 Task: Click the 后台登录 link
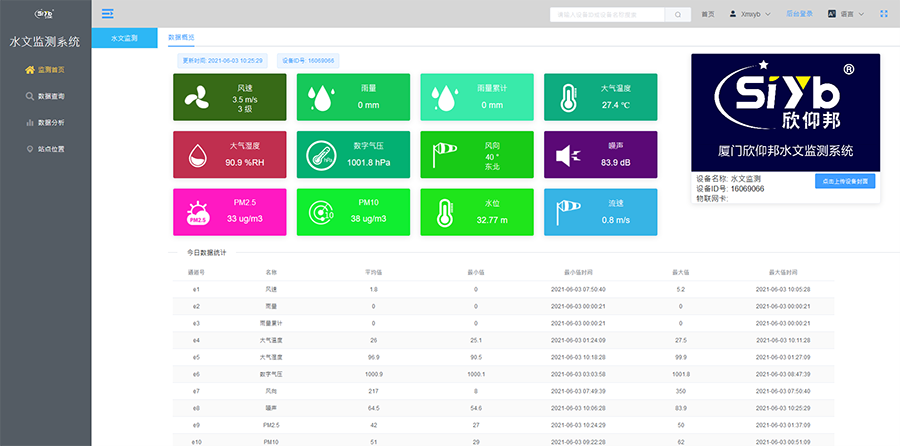[800, 14]
